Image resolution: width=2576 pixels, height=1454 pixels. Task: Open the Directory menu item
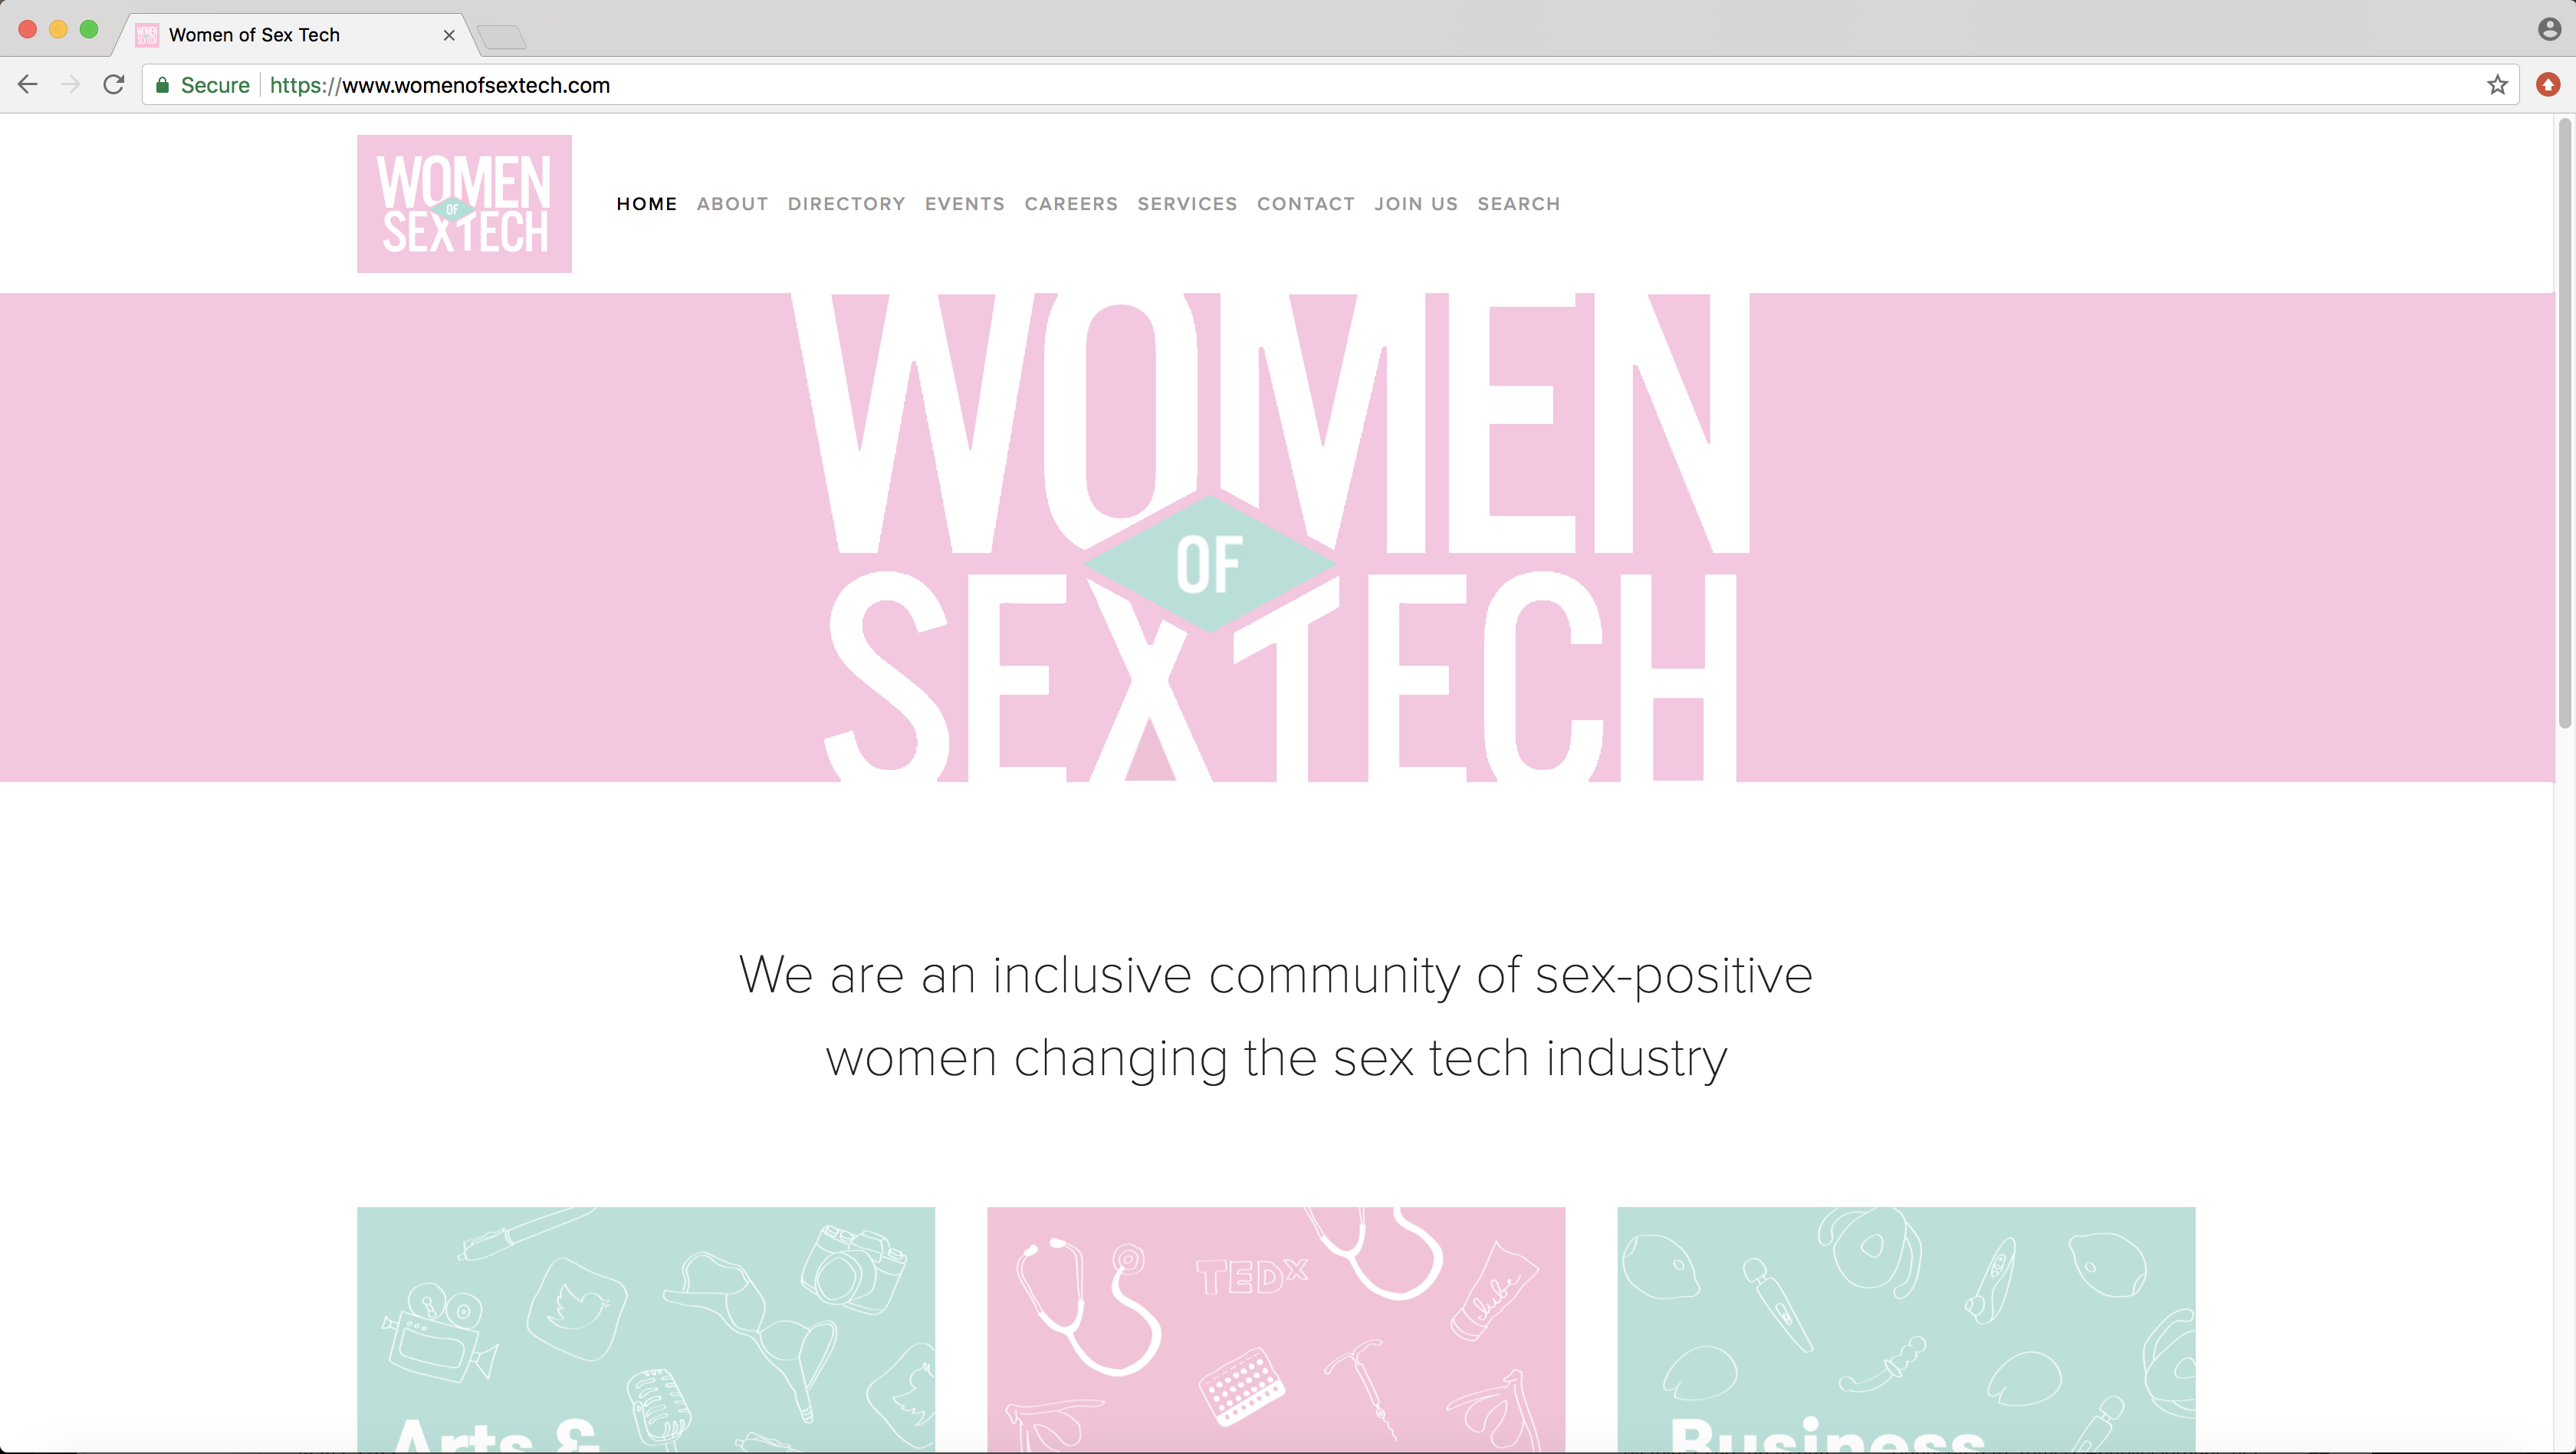(846, 204)
